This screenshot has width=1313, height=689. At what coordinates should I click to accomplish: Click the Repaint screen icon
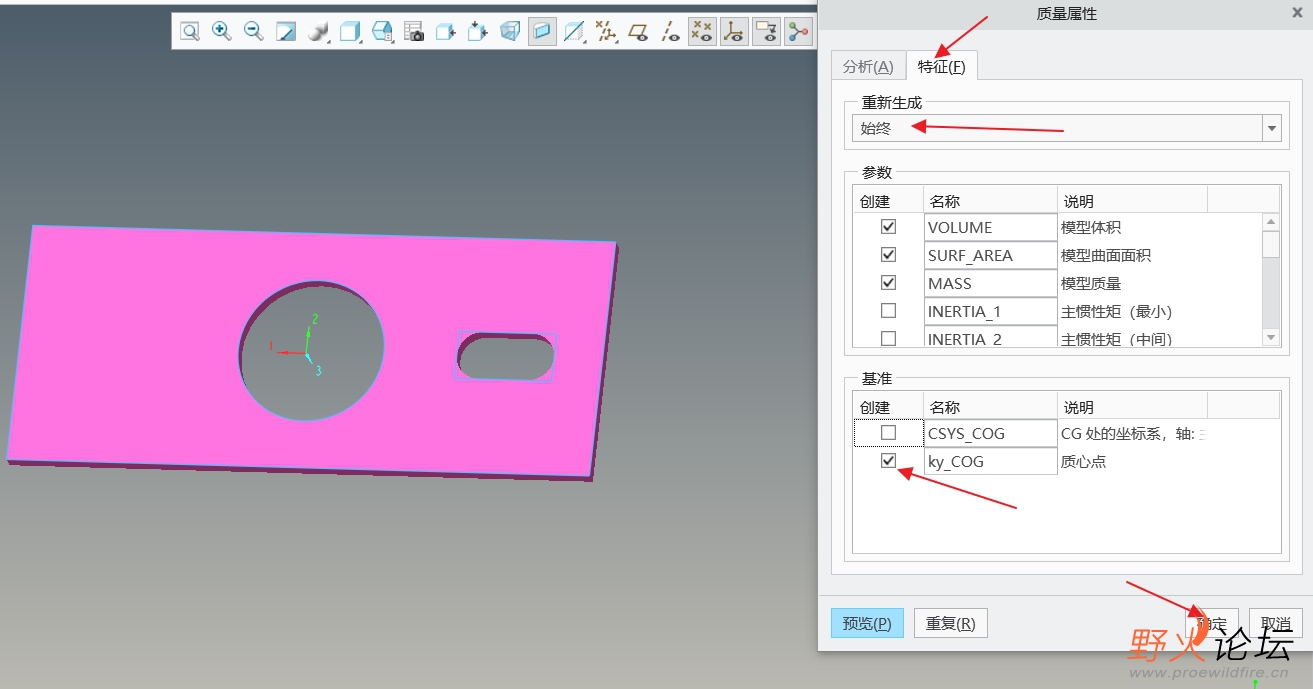286,32
